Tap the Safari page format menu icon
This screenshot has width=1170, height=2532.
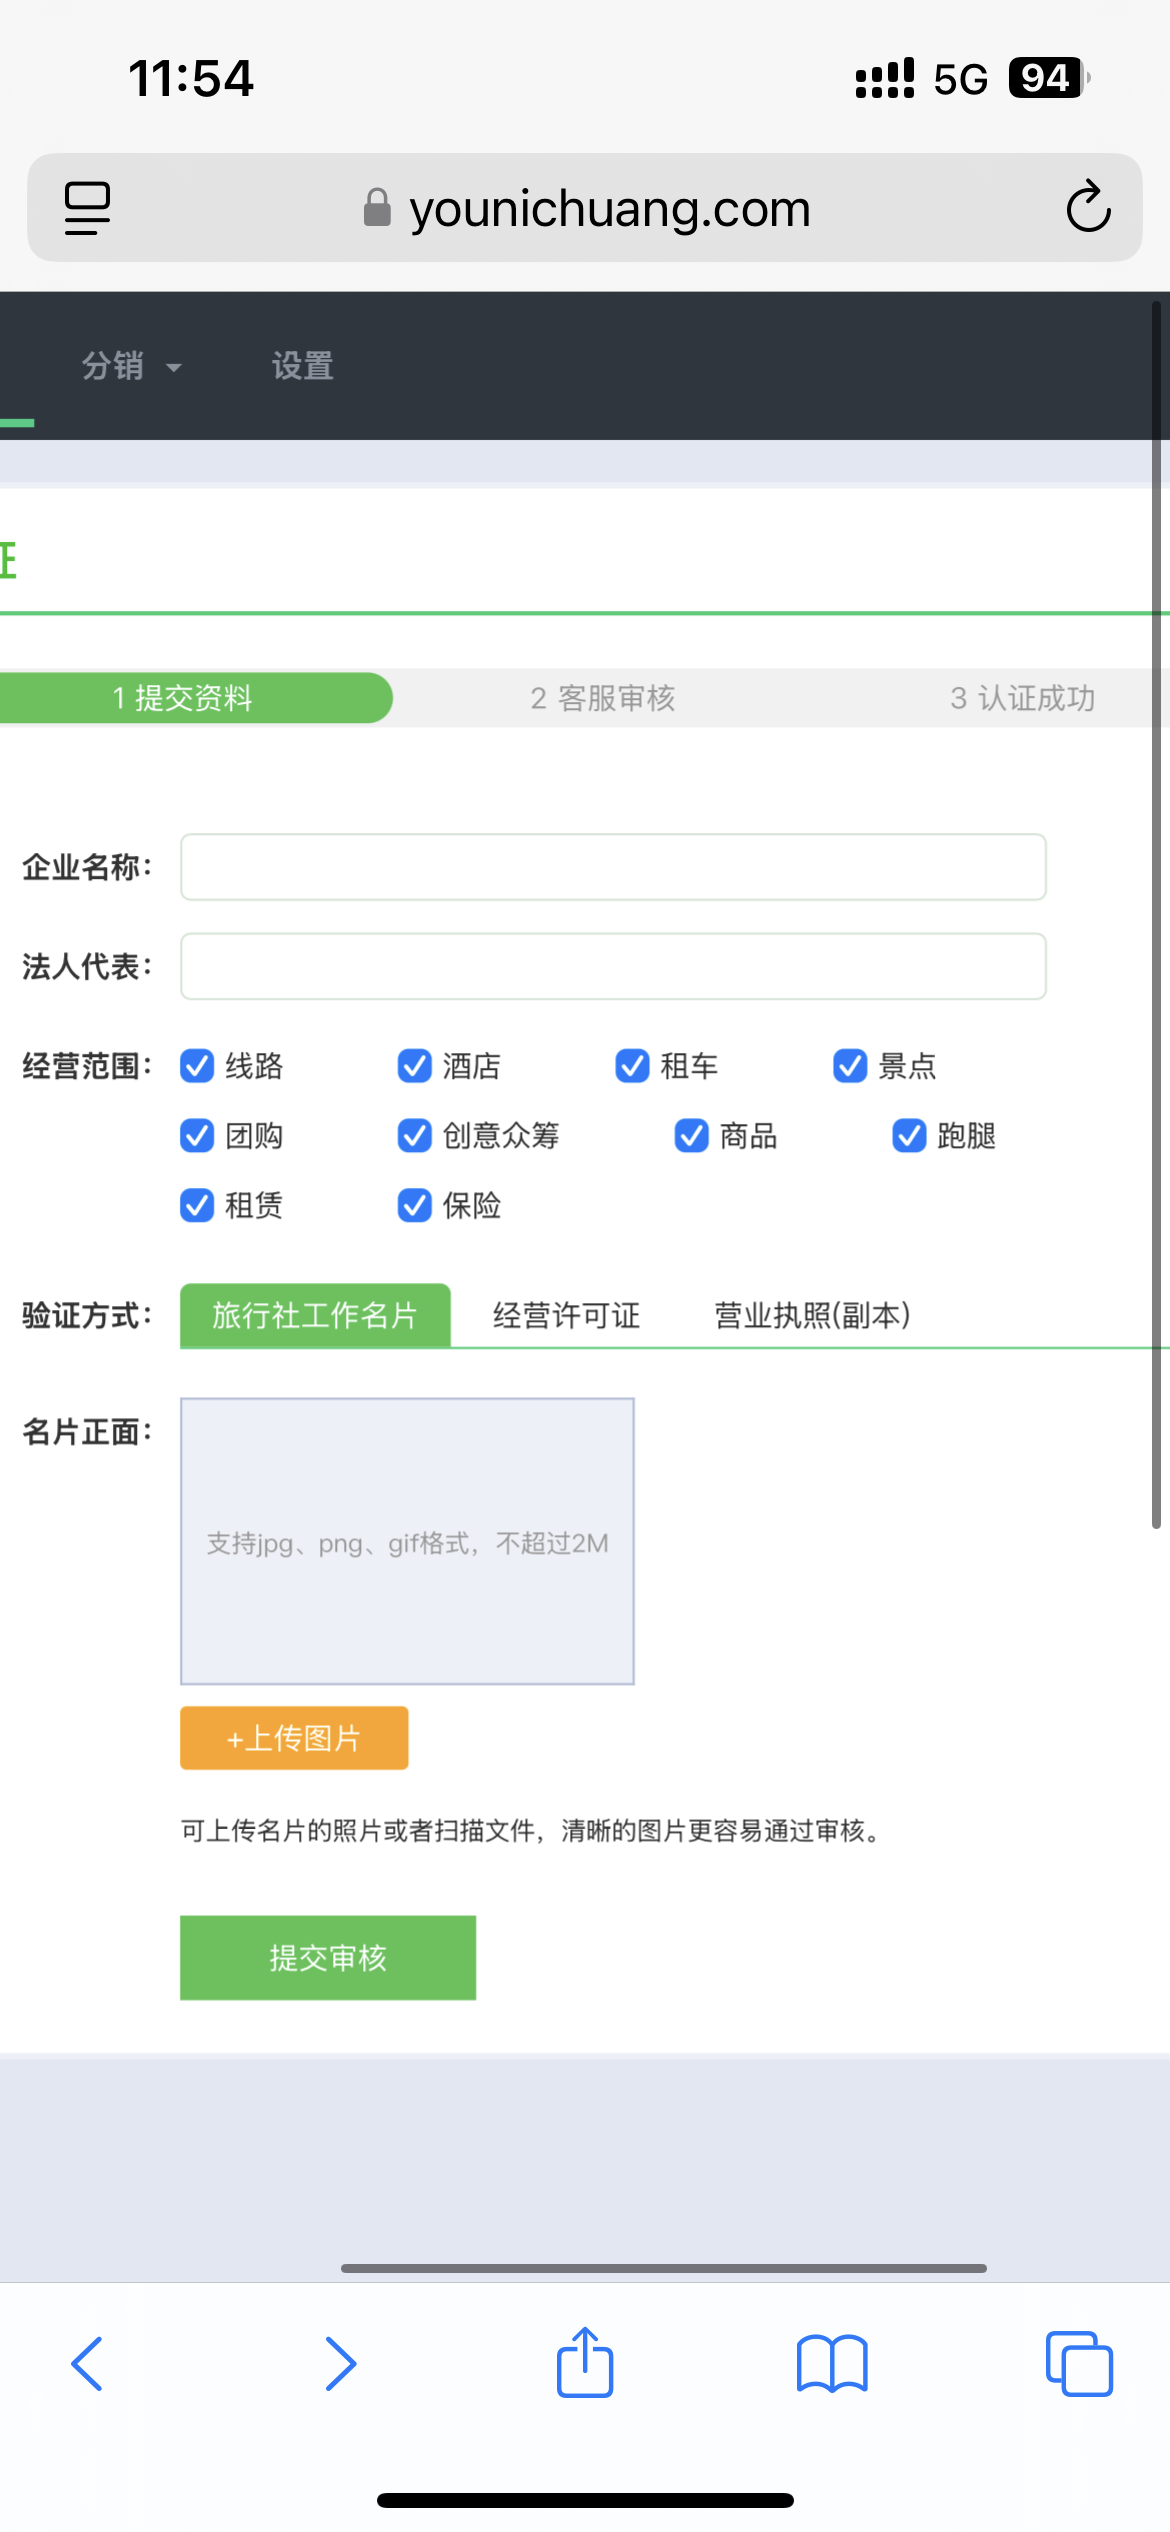(x=87, y=208)
